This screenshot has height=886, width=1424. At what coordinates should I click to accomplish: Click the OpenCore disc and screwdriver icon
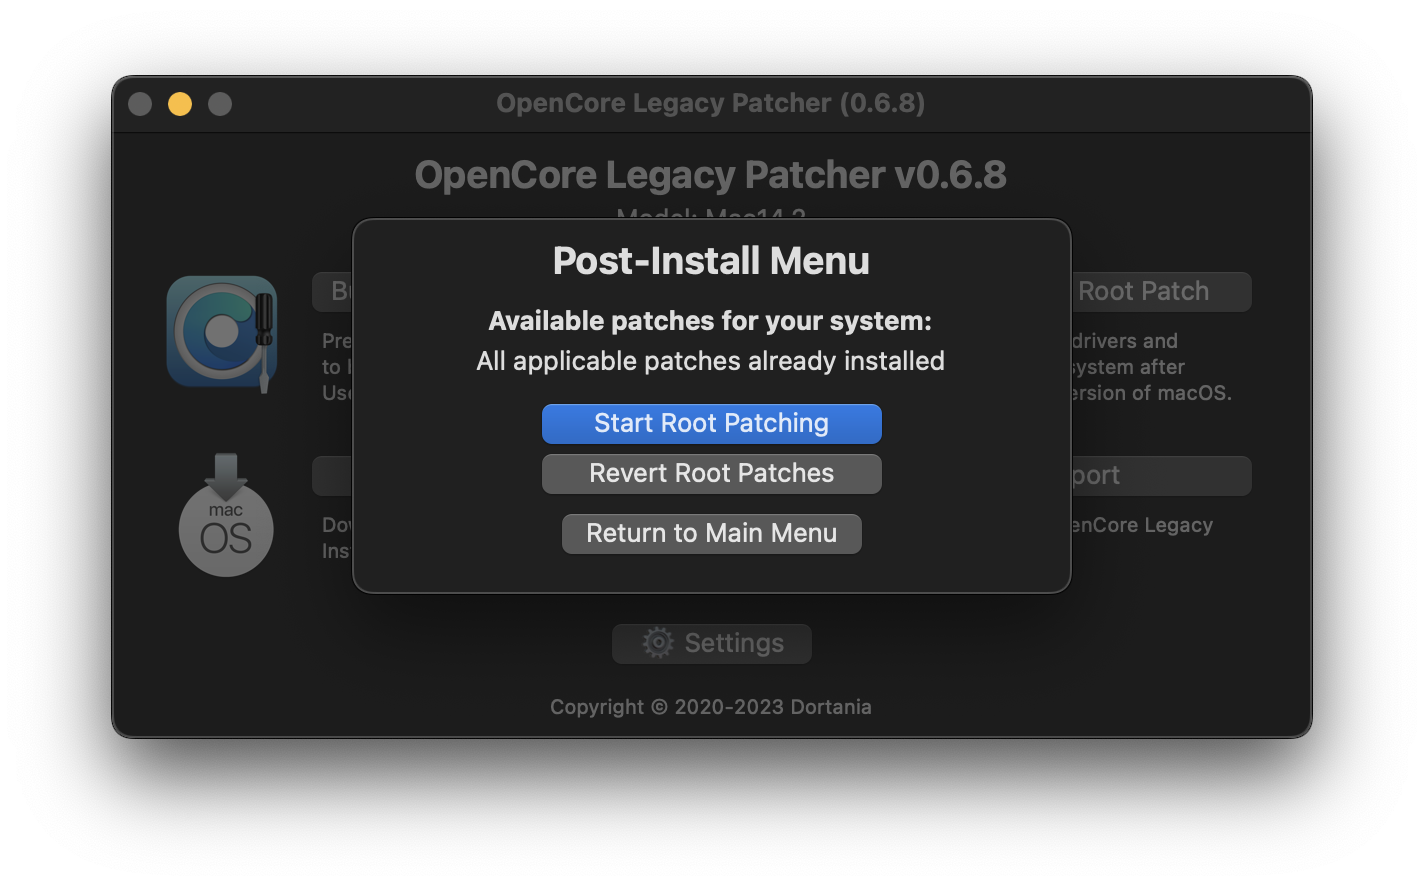click(x=222, y=332)
